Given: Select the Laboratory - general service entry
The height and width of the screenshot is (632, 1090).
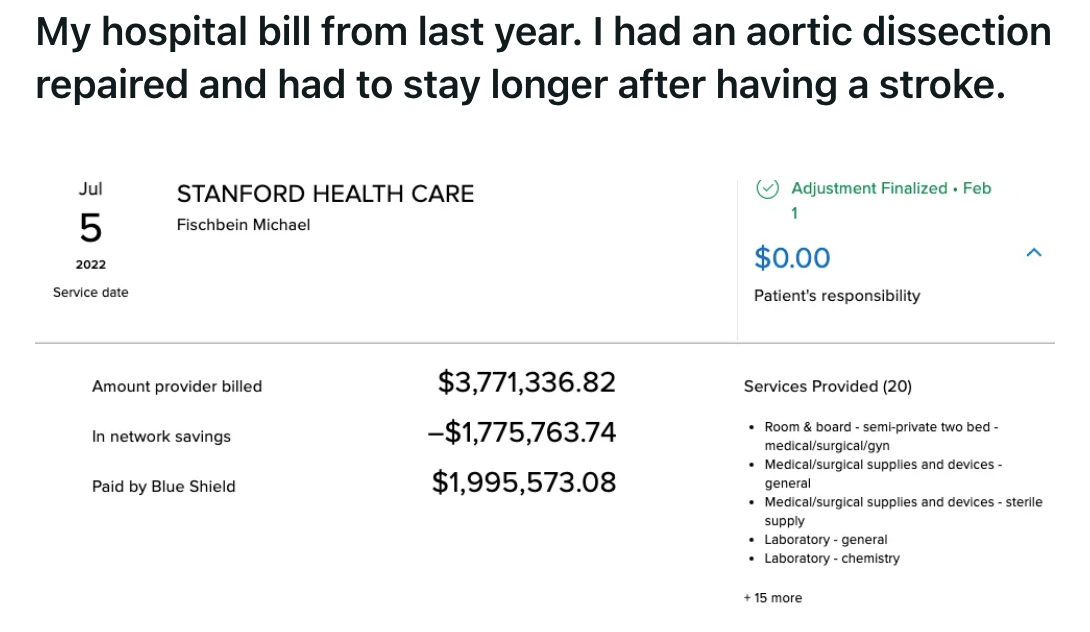Looking at the screenshot, I should 825,540.
